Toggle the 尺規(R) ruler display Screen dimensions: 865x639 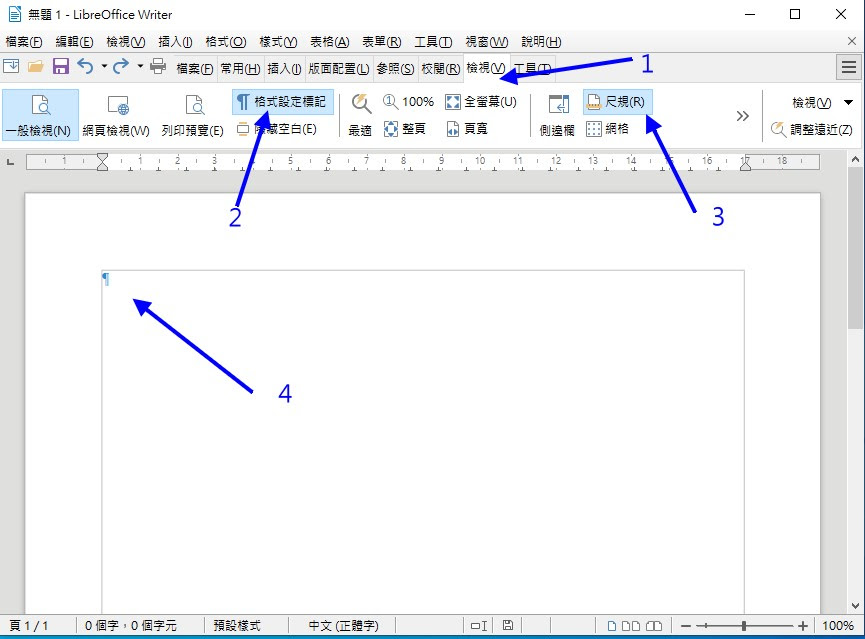coord(617,102)
